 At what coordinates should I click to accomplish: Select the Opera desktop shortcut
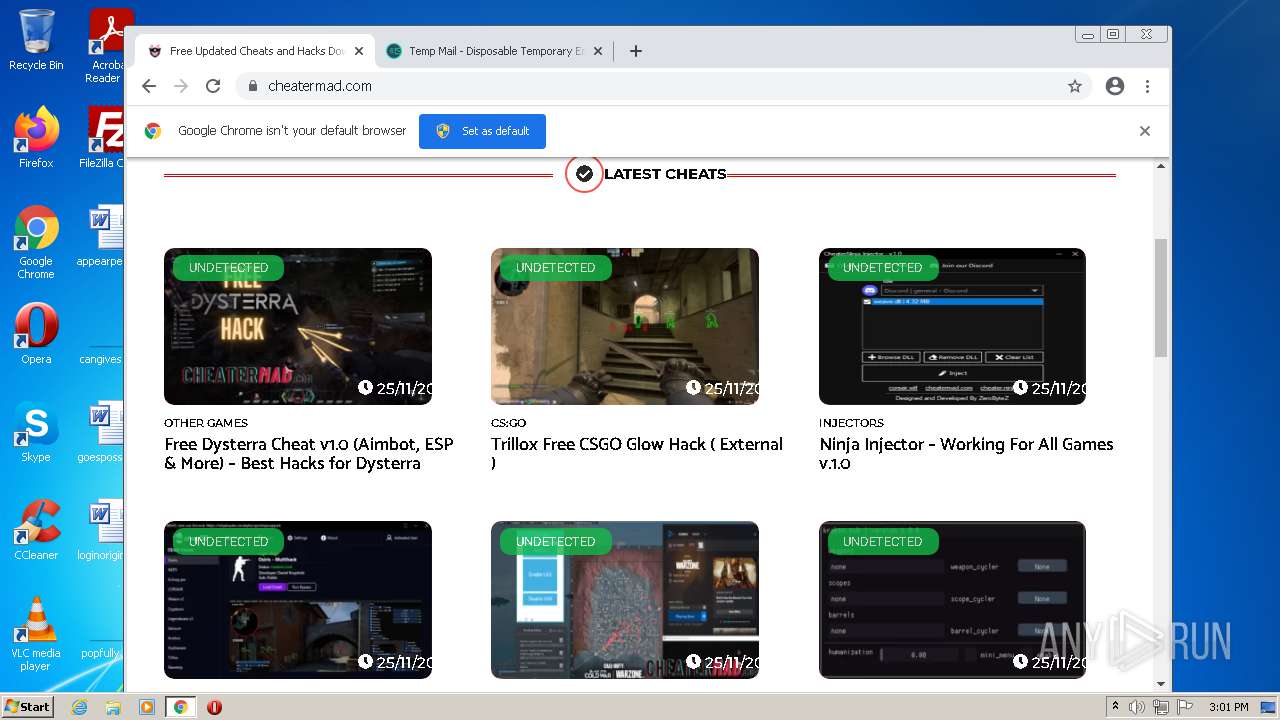point(36,334)
